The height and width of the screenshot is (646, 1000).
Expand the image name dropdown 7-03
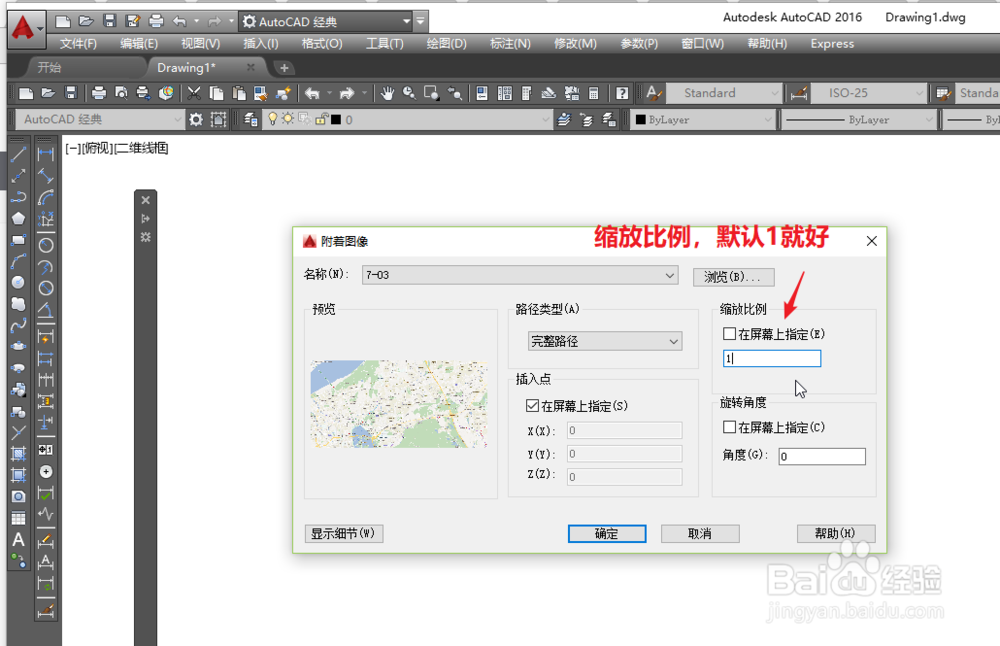tap(669, 275)
